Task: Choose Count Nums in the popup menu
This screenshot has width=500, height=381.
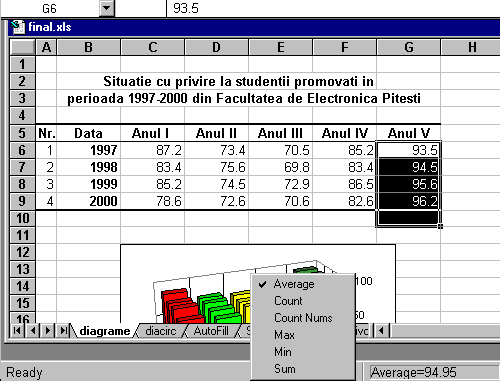Action: click(303, 318)
